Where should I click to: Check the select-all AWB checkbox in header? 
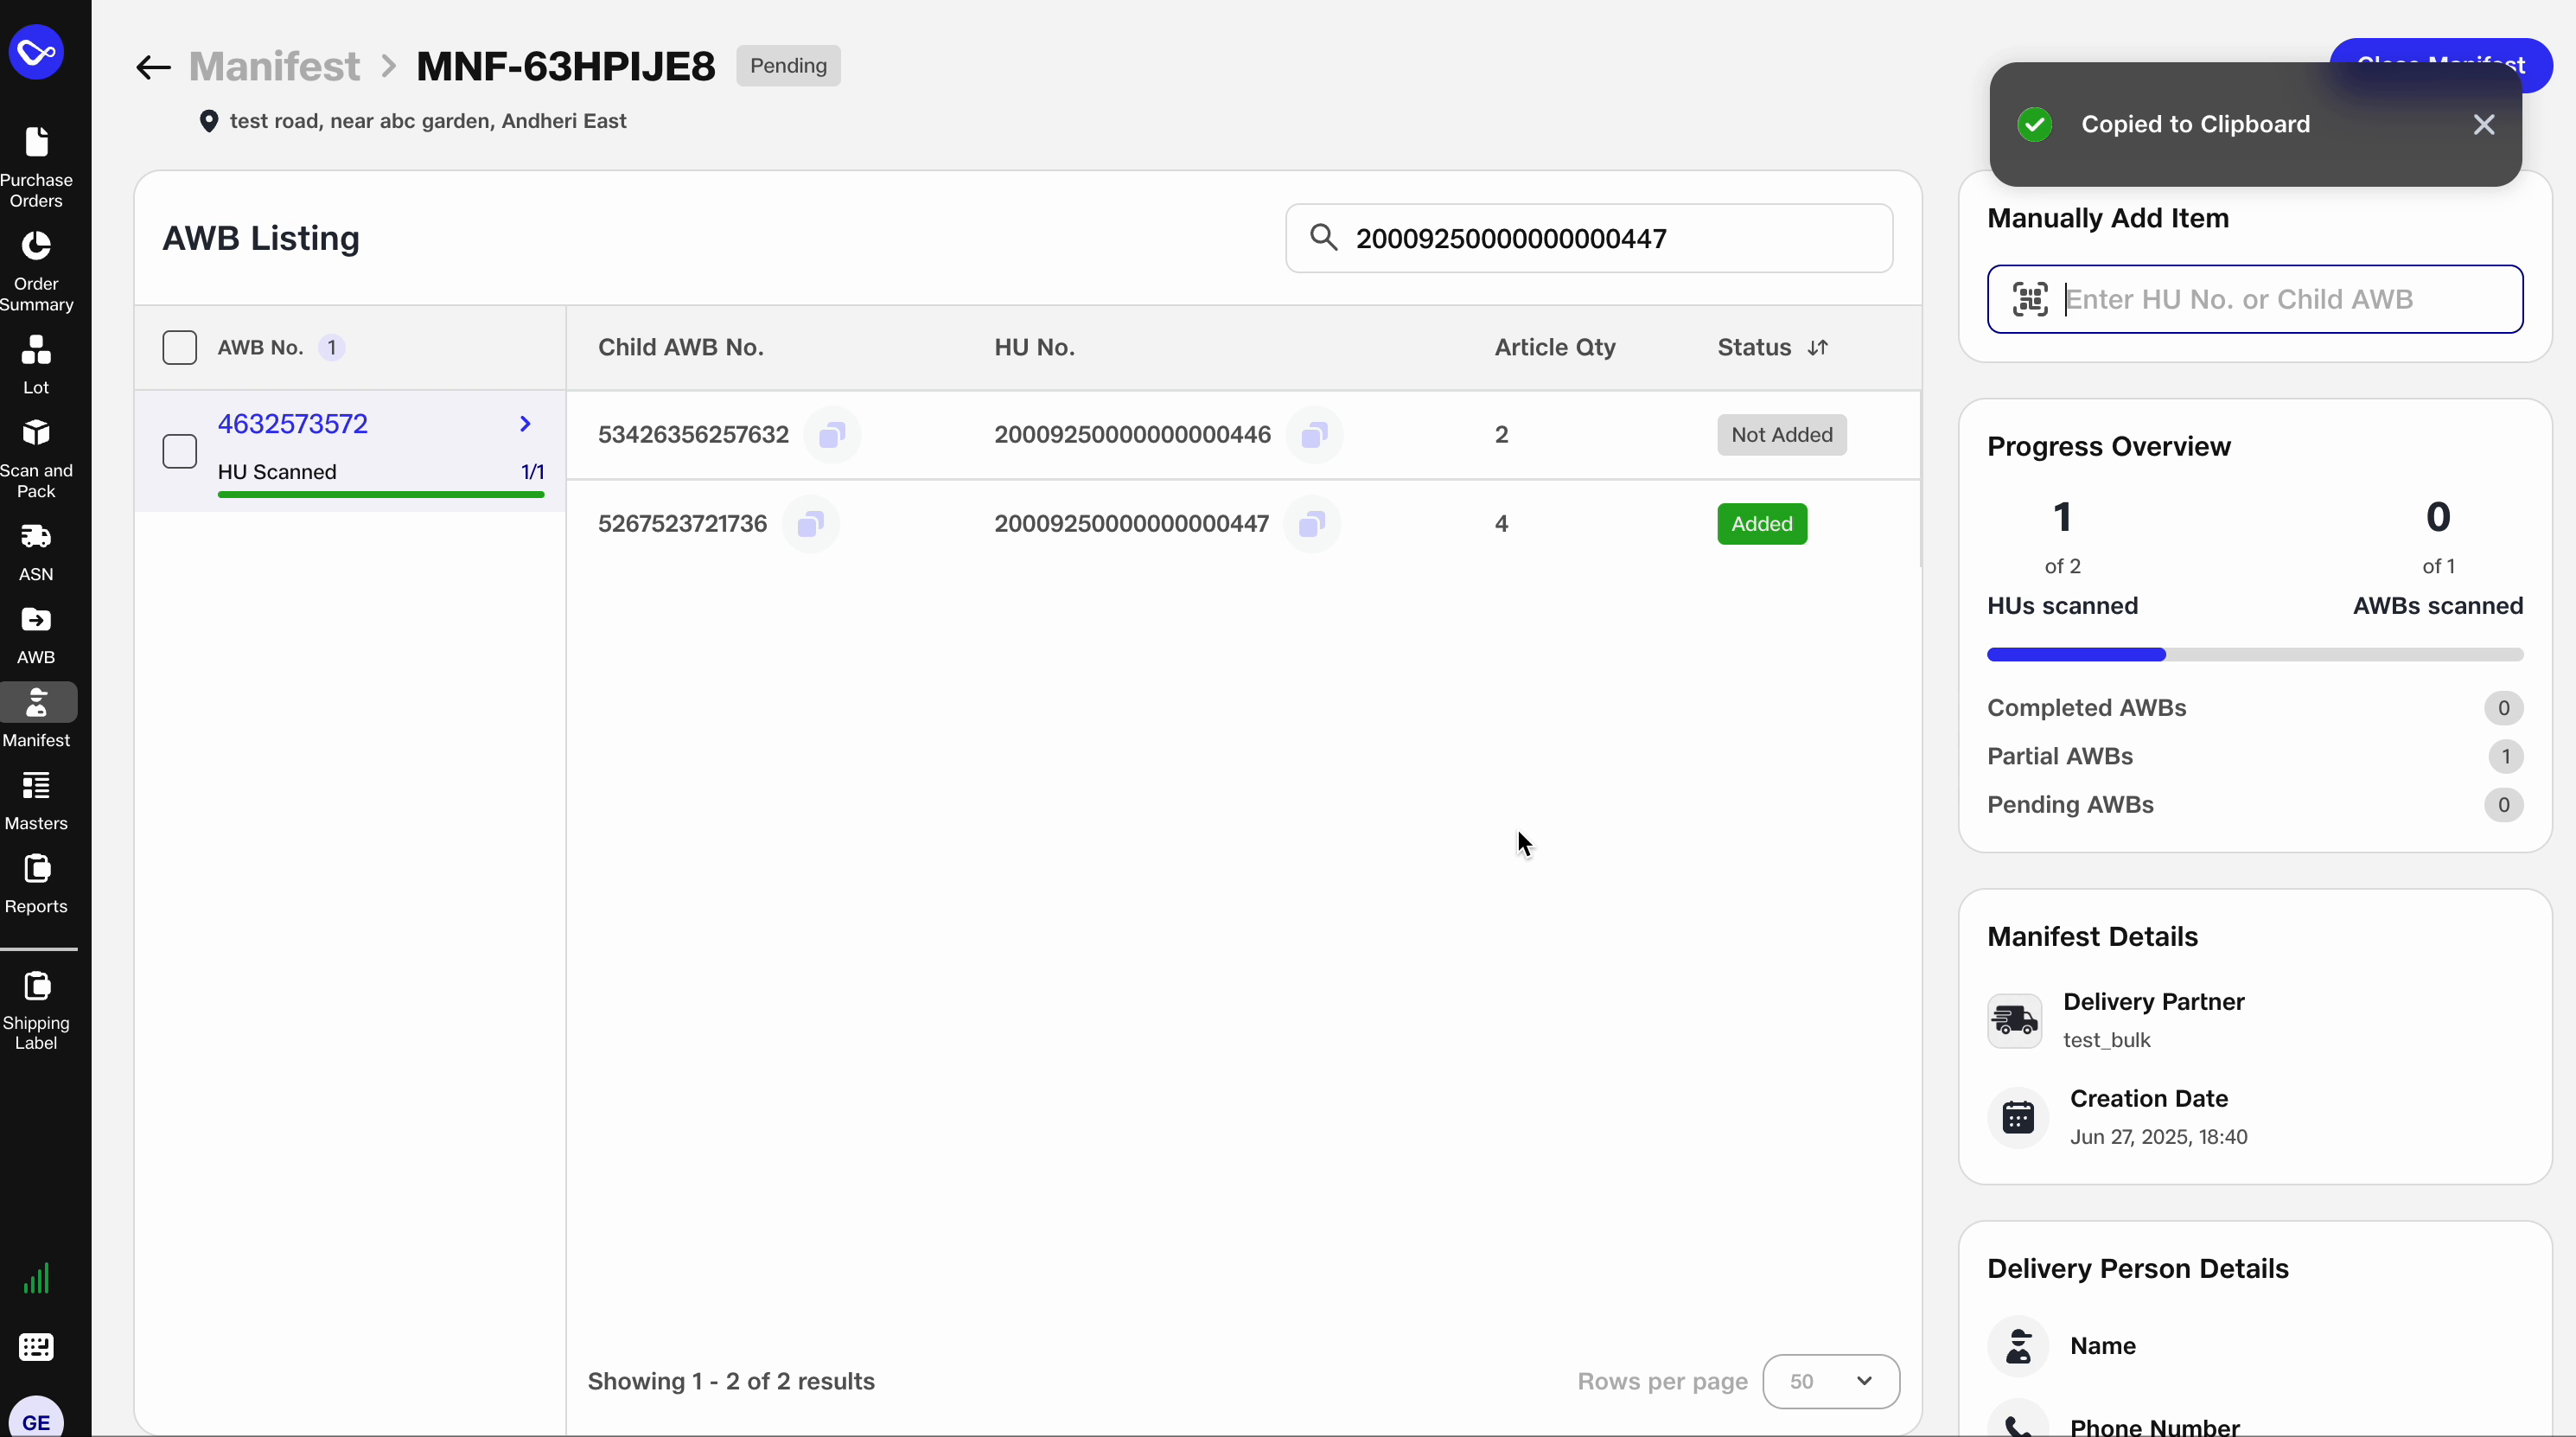pos(180,347)
